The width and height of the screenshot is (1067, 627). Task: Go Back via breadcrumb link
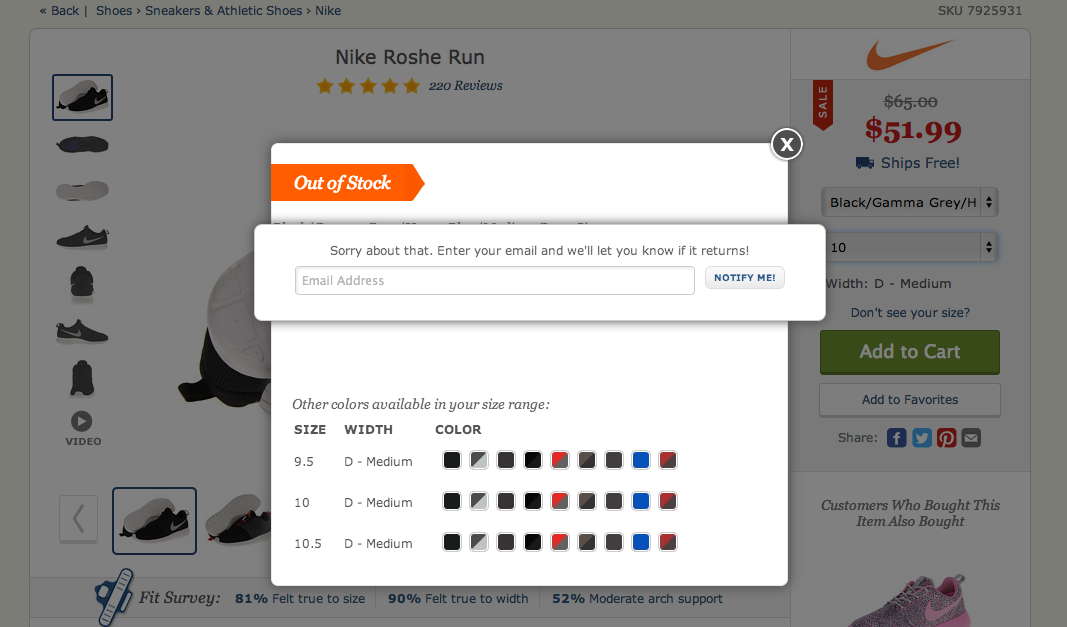[x=59, y=11]
